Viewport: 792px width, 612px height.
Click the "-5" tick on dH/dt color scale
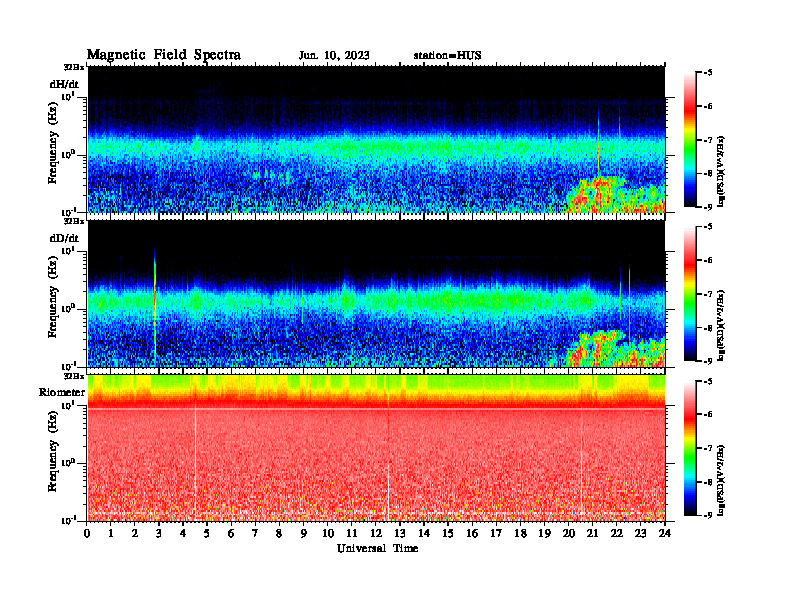tap(707, 73)
